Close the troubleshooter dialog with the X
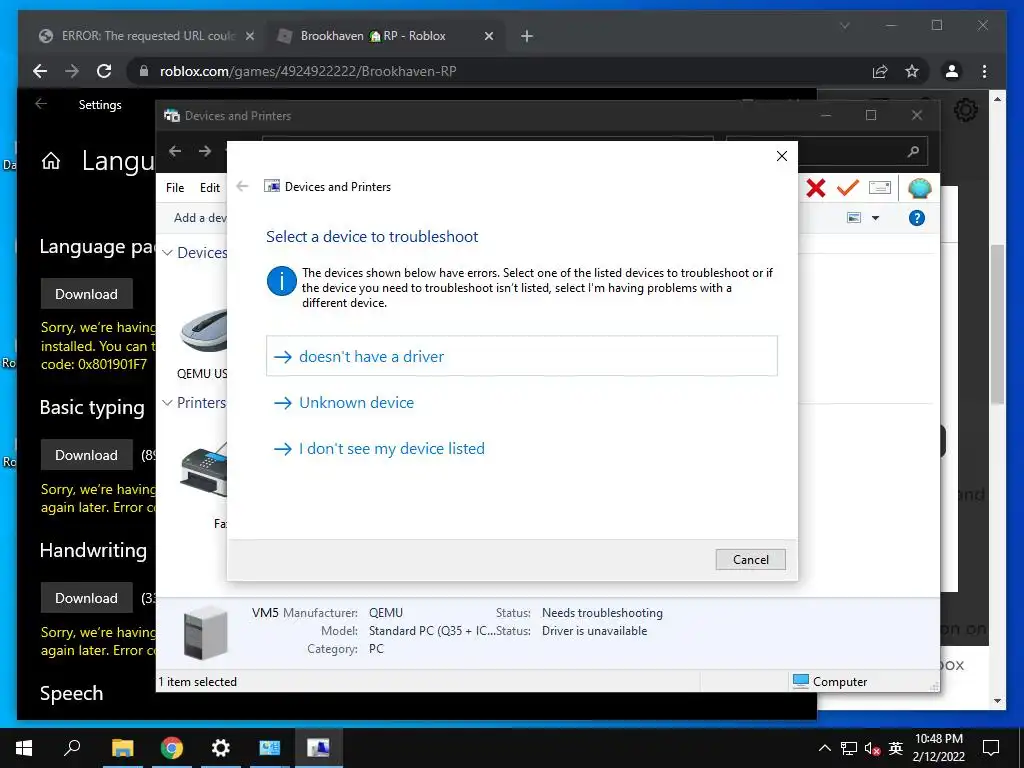The image size is (1024, 768). tap(782, 156)
